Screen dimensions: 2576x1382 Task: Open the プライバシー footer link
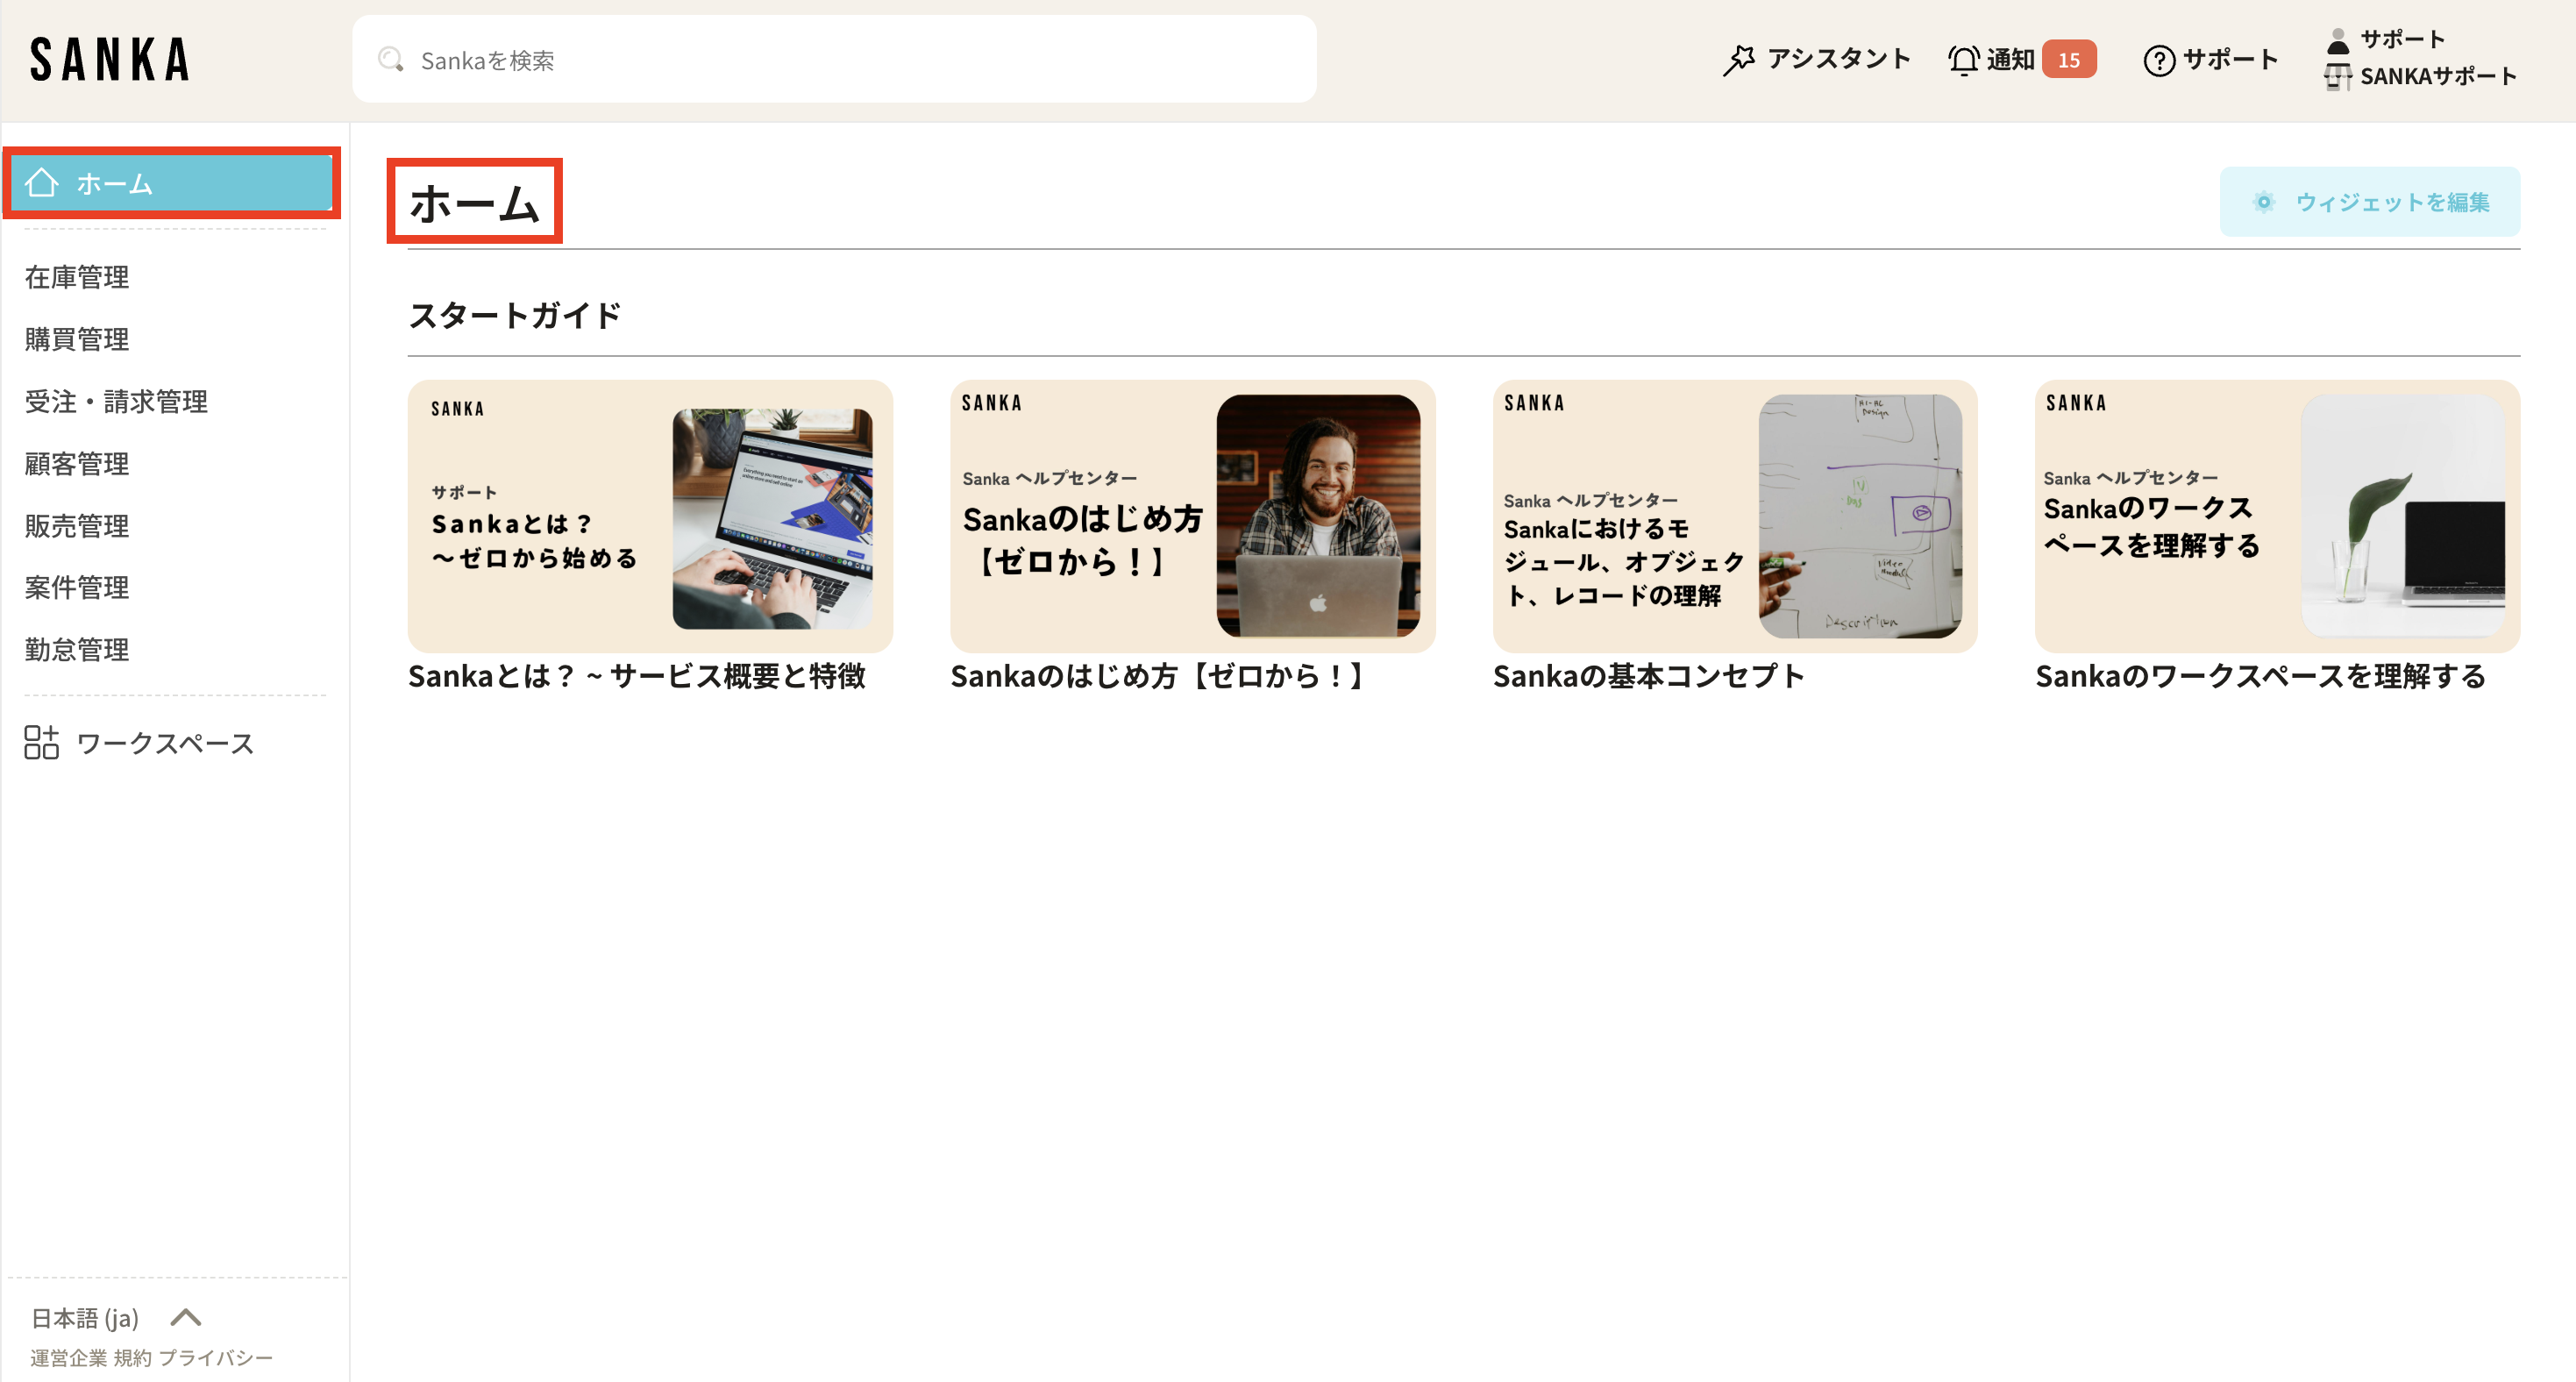215,1357
